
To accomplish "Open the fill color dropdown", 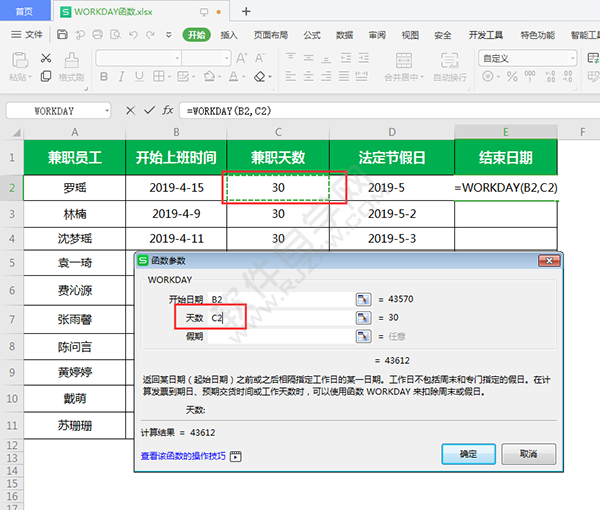I will click(220, 77).
